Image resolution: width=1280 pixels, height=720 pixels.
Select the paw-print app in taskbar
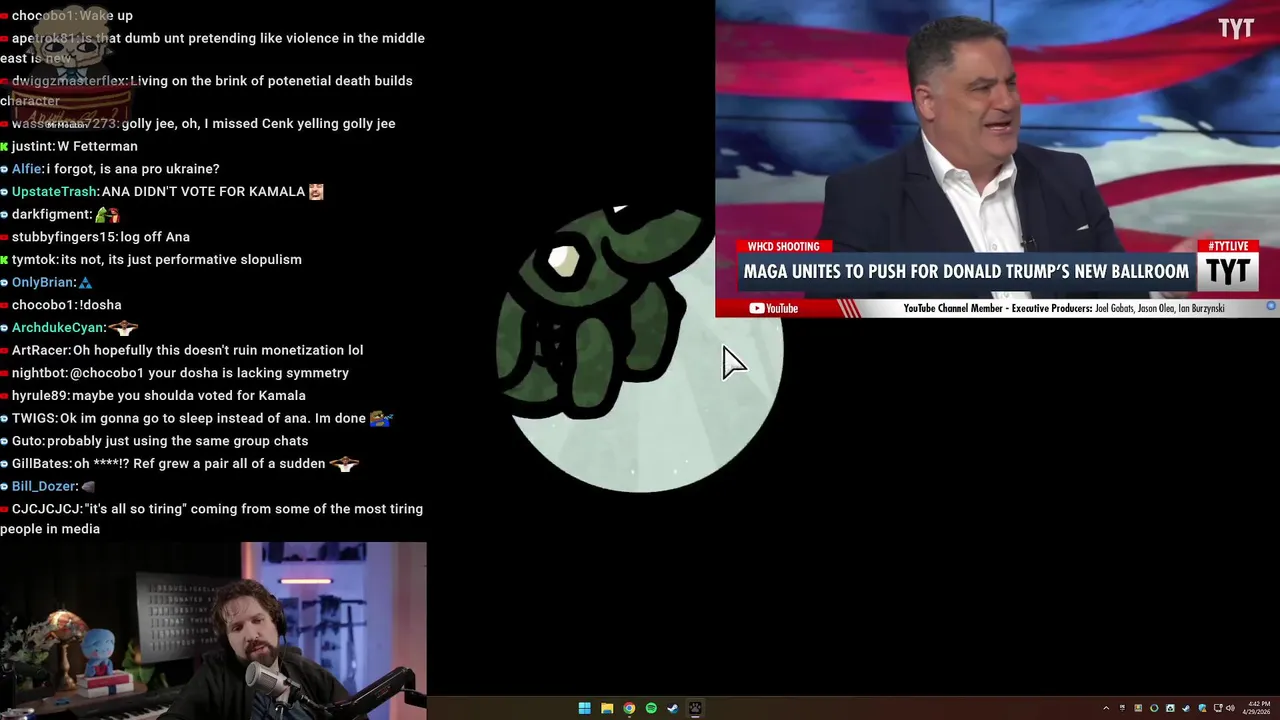[x=695, y=708]
